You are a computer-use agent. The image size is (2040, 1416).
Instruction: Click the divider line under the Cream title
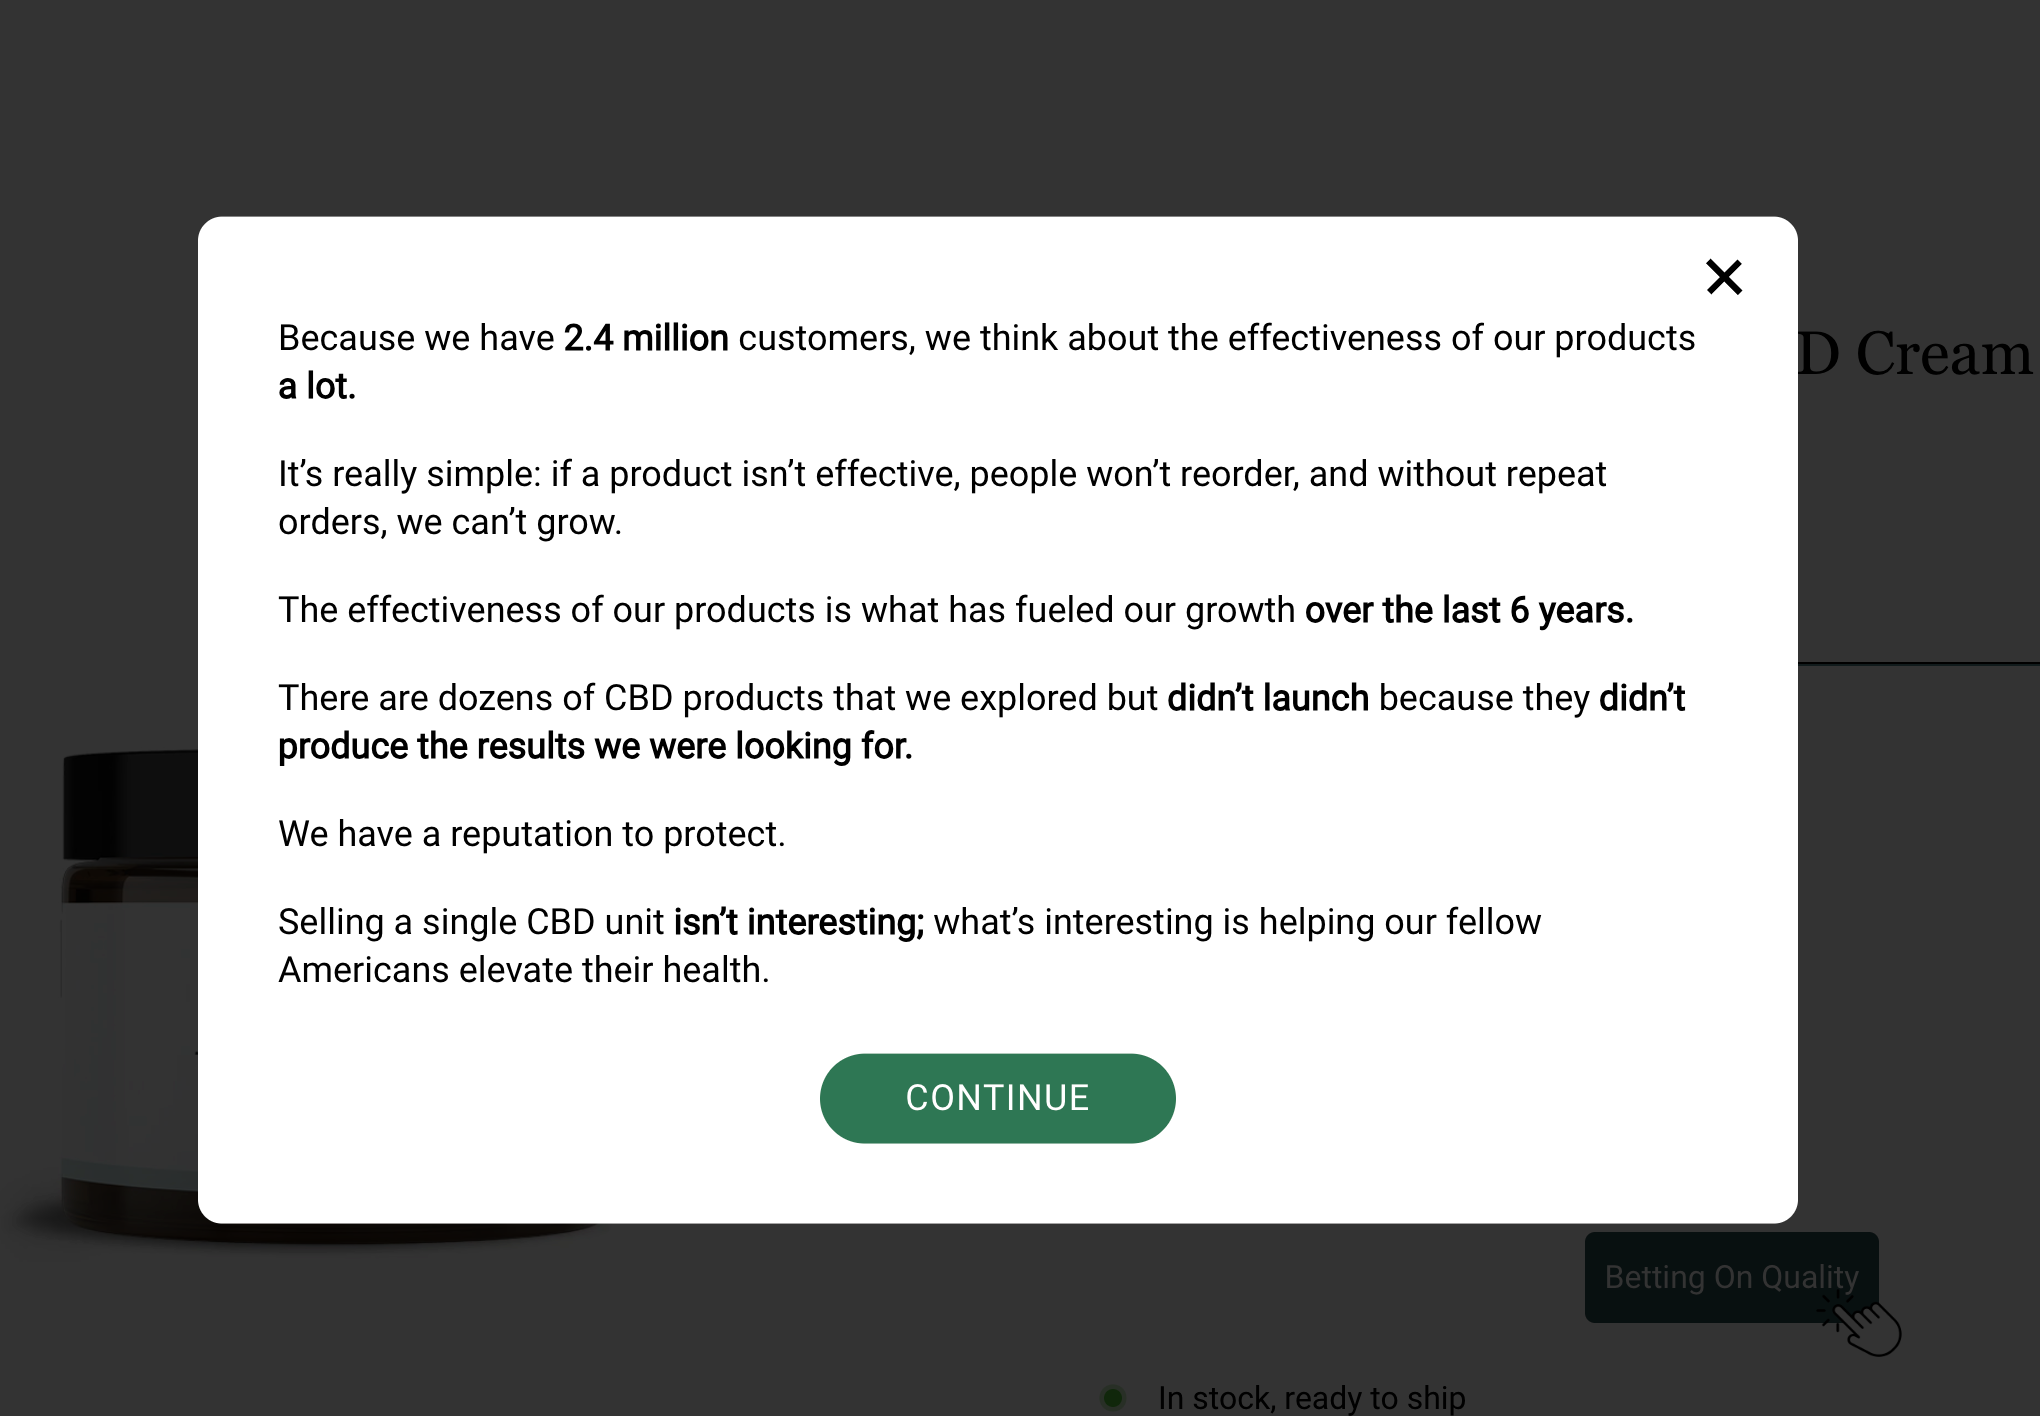coord(1918,663)
